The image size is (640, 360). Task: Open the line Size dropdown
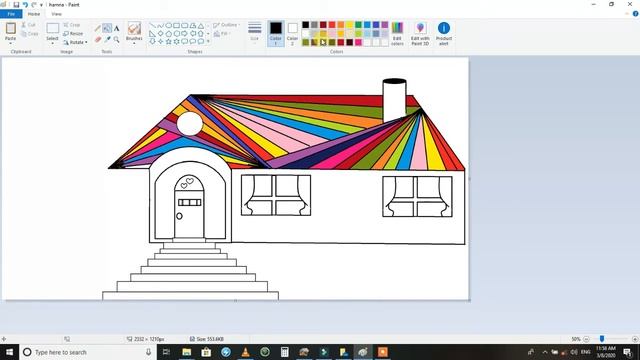[x=254, y=32]
